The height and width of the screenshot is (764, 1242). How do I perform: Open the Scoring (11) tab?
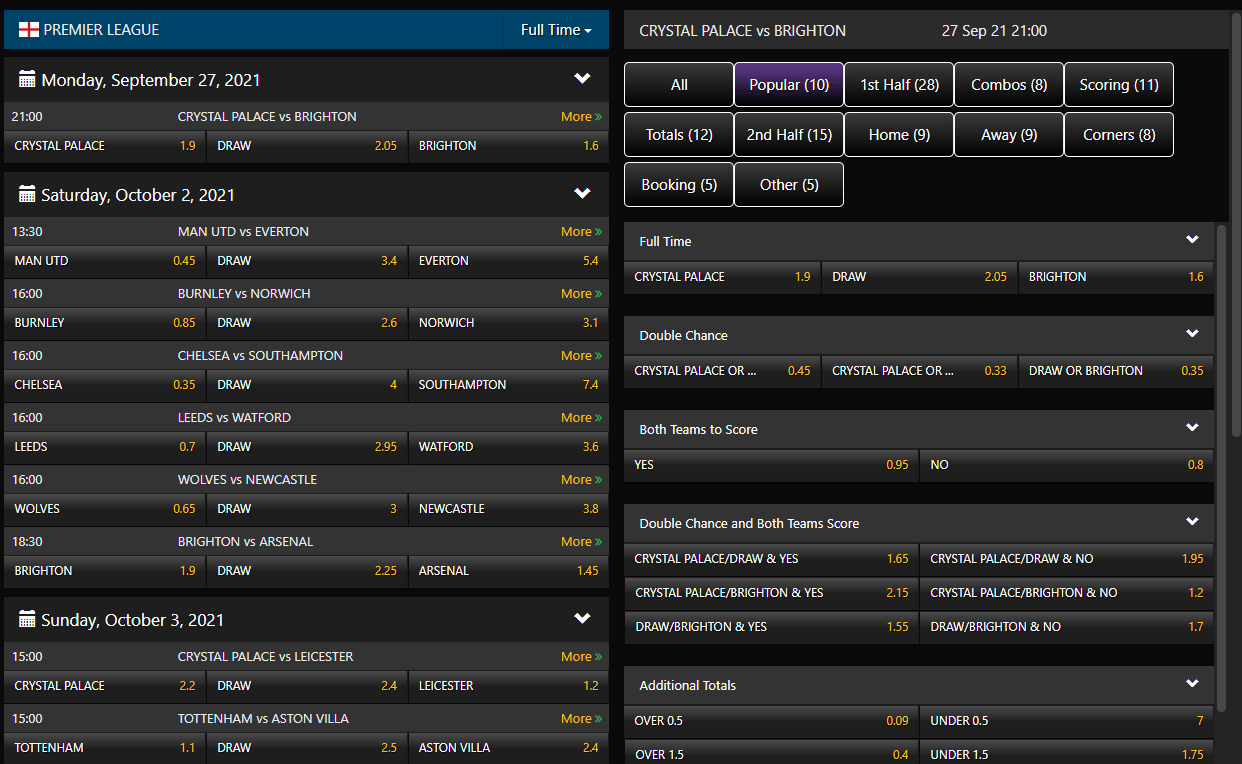click(x=1119, y=85)
